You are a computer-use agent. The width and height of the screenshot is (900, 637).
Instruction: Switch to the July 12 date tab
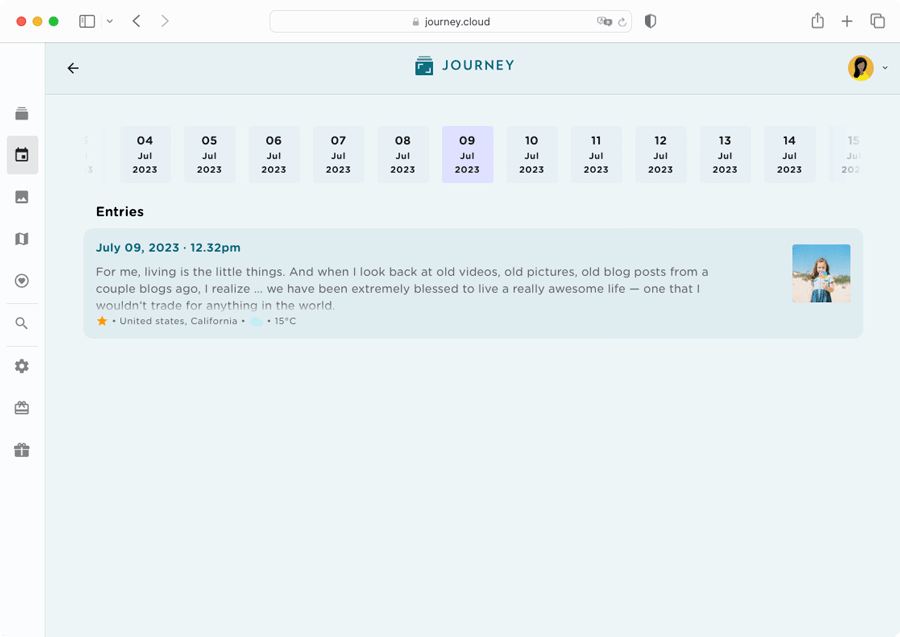tap(660, 154)
